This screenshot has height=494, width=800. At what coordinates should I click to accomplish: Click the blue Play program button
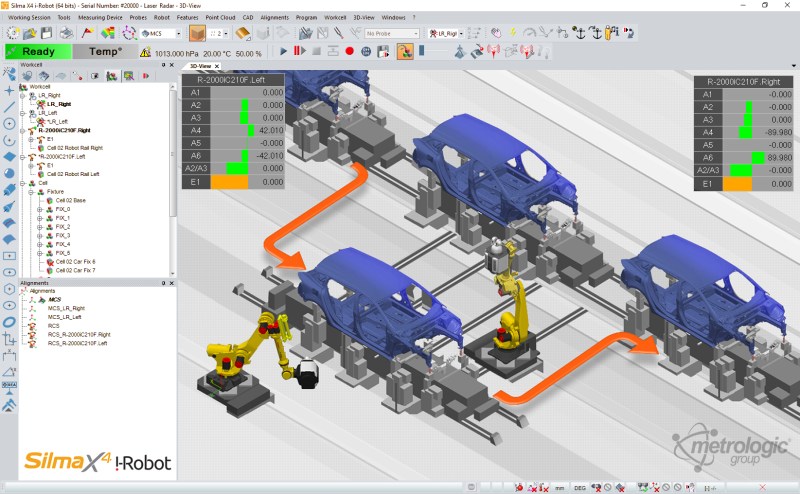coord(284,51)
